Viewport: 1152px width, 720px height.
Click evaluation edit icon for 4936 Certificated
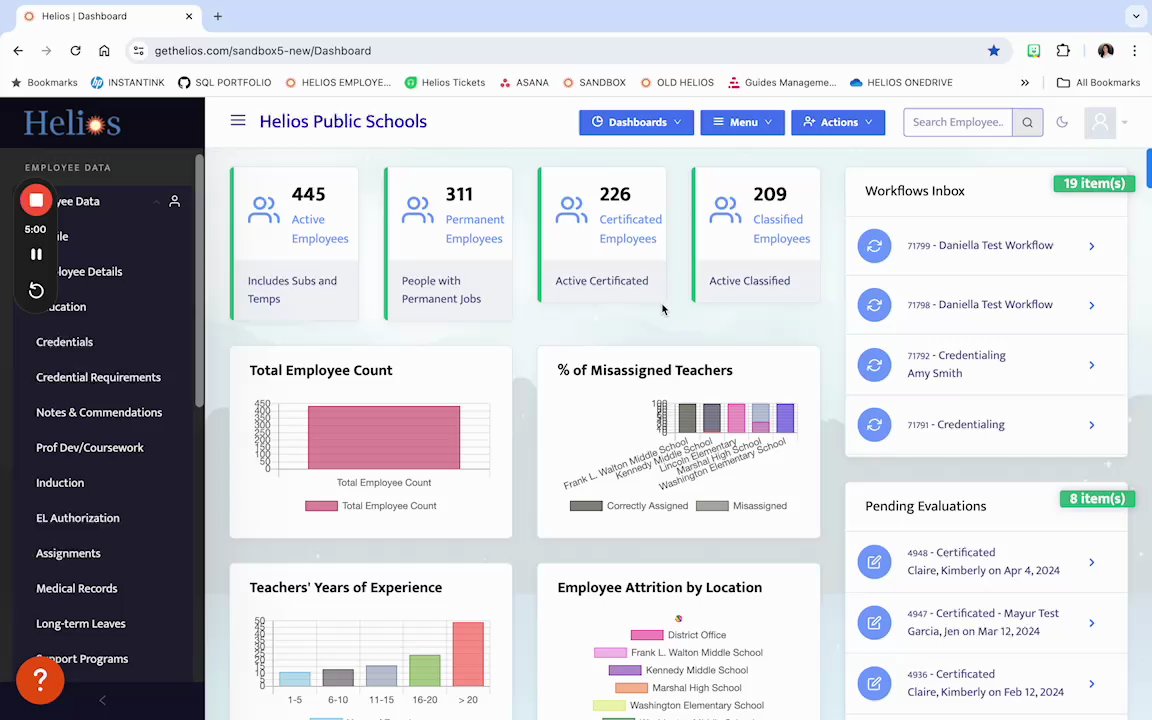coord(874,683)
